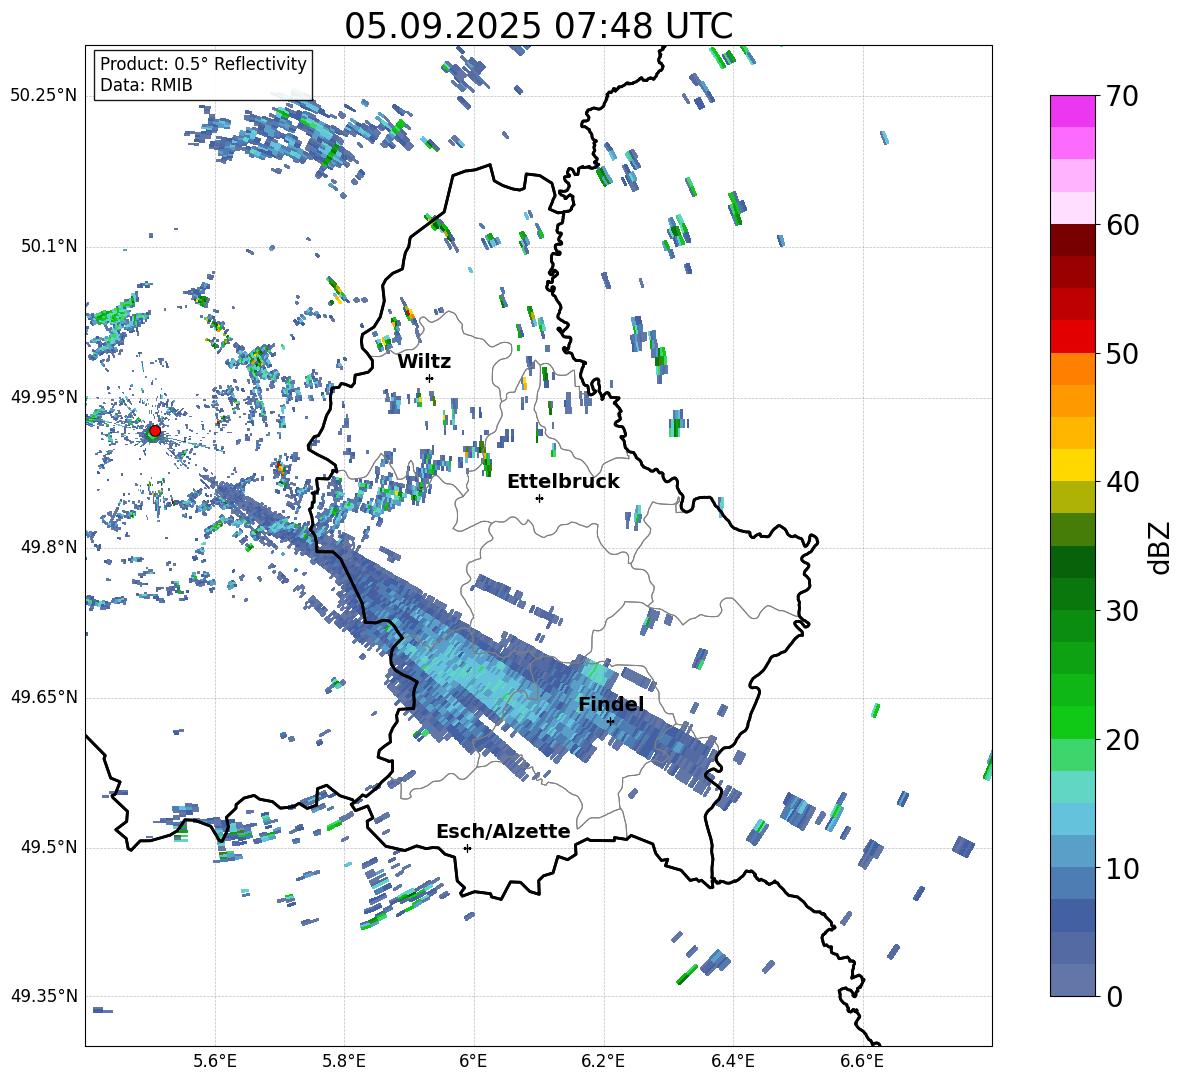Click the plus marker below Findel
This screenshot has height=1081, width=1184.
pyautogui.click(x=610, y=721)
